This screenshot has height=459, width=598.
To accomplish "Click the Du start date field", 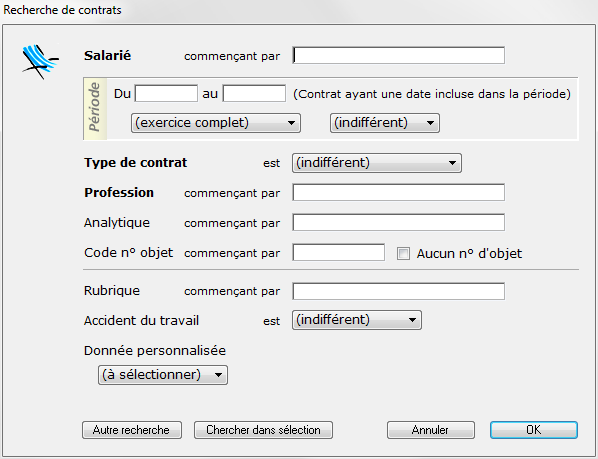I will (166, 93).
